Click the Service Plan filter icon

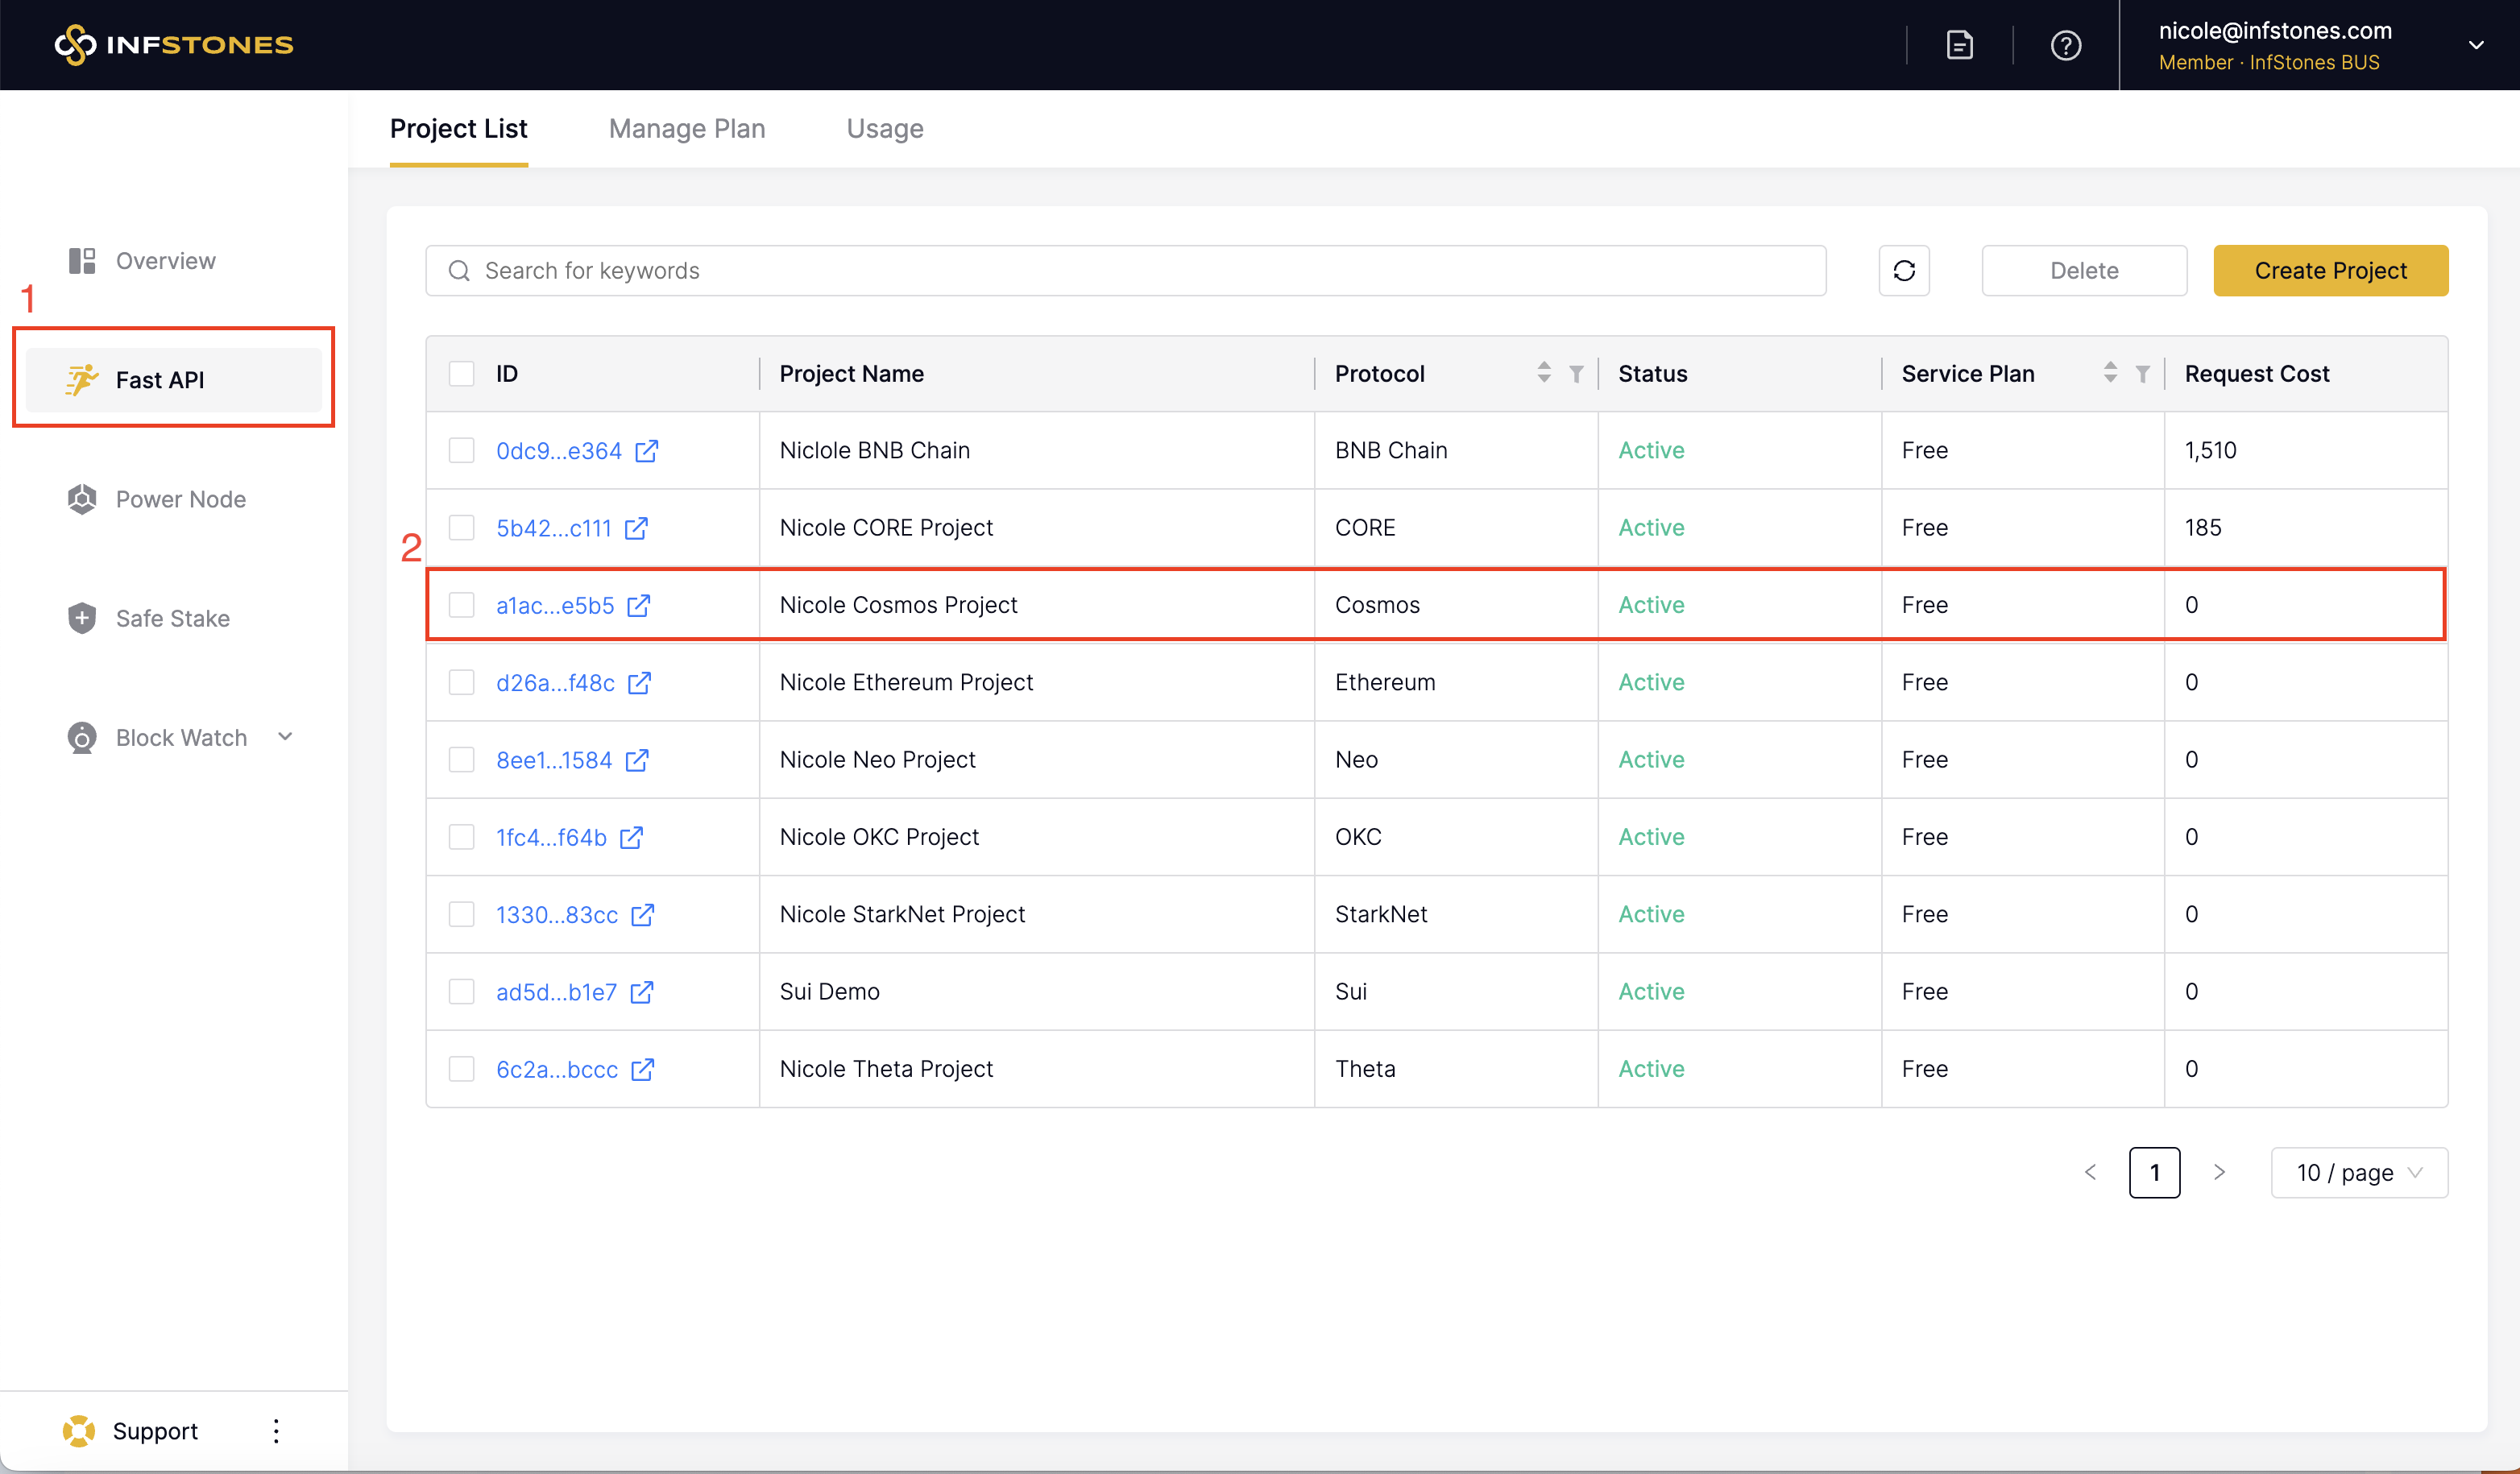(2142, 374)
